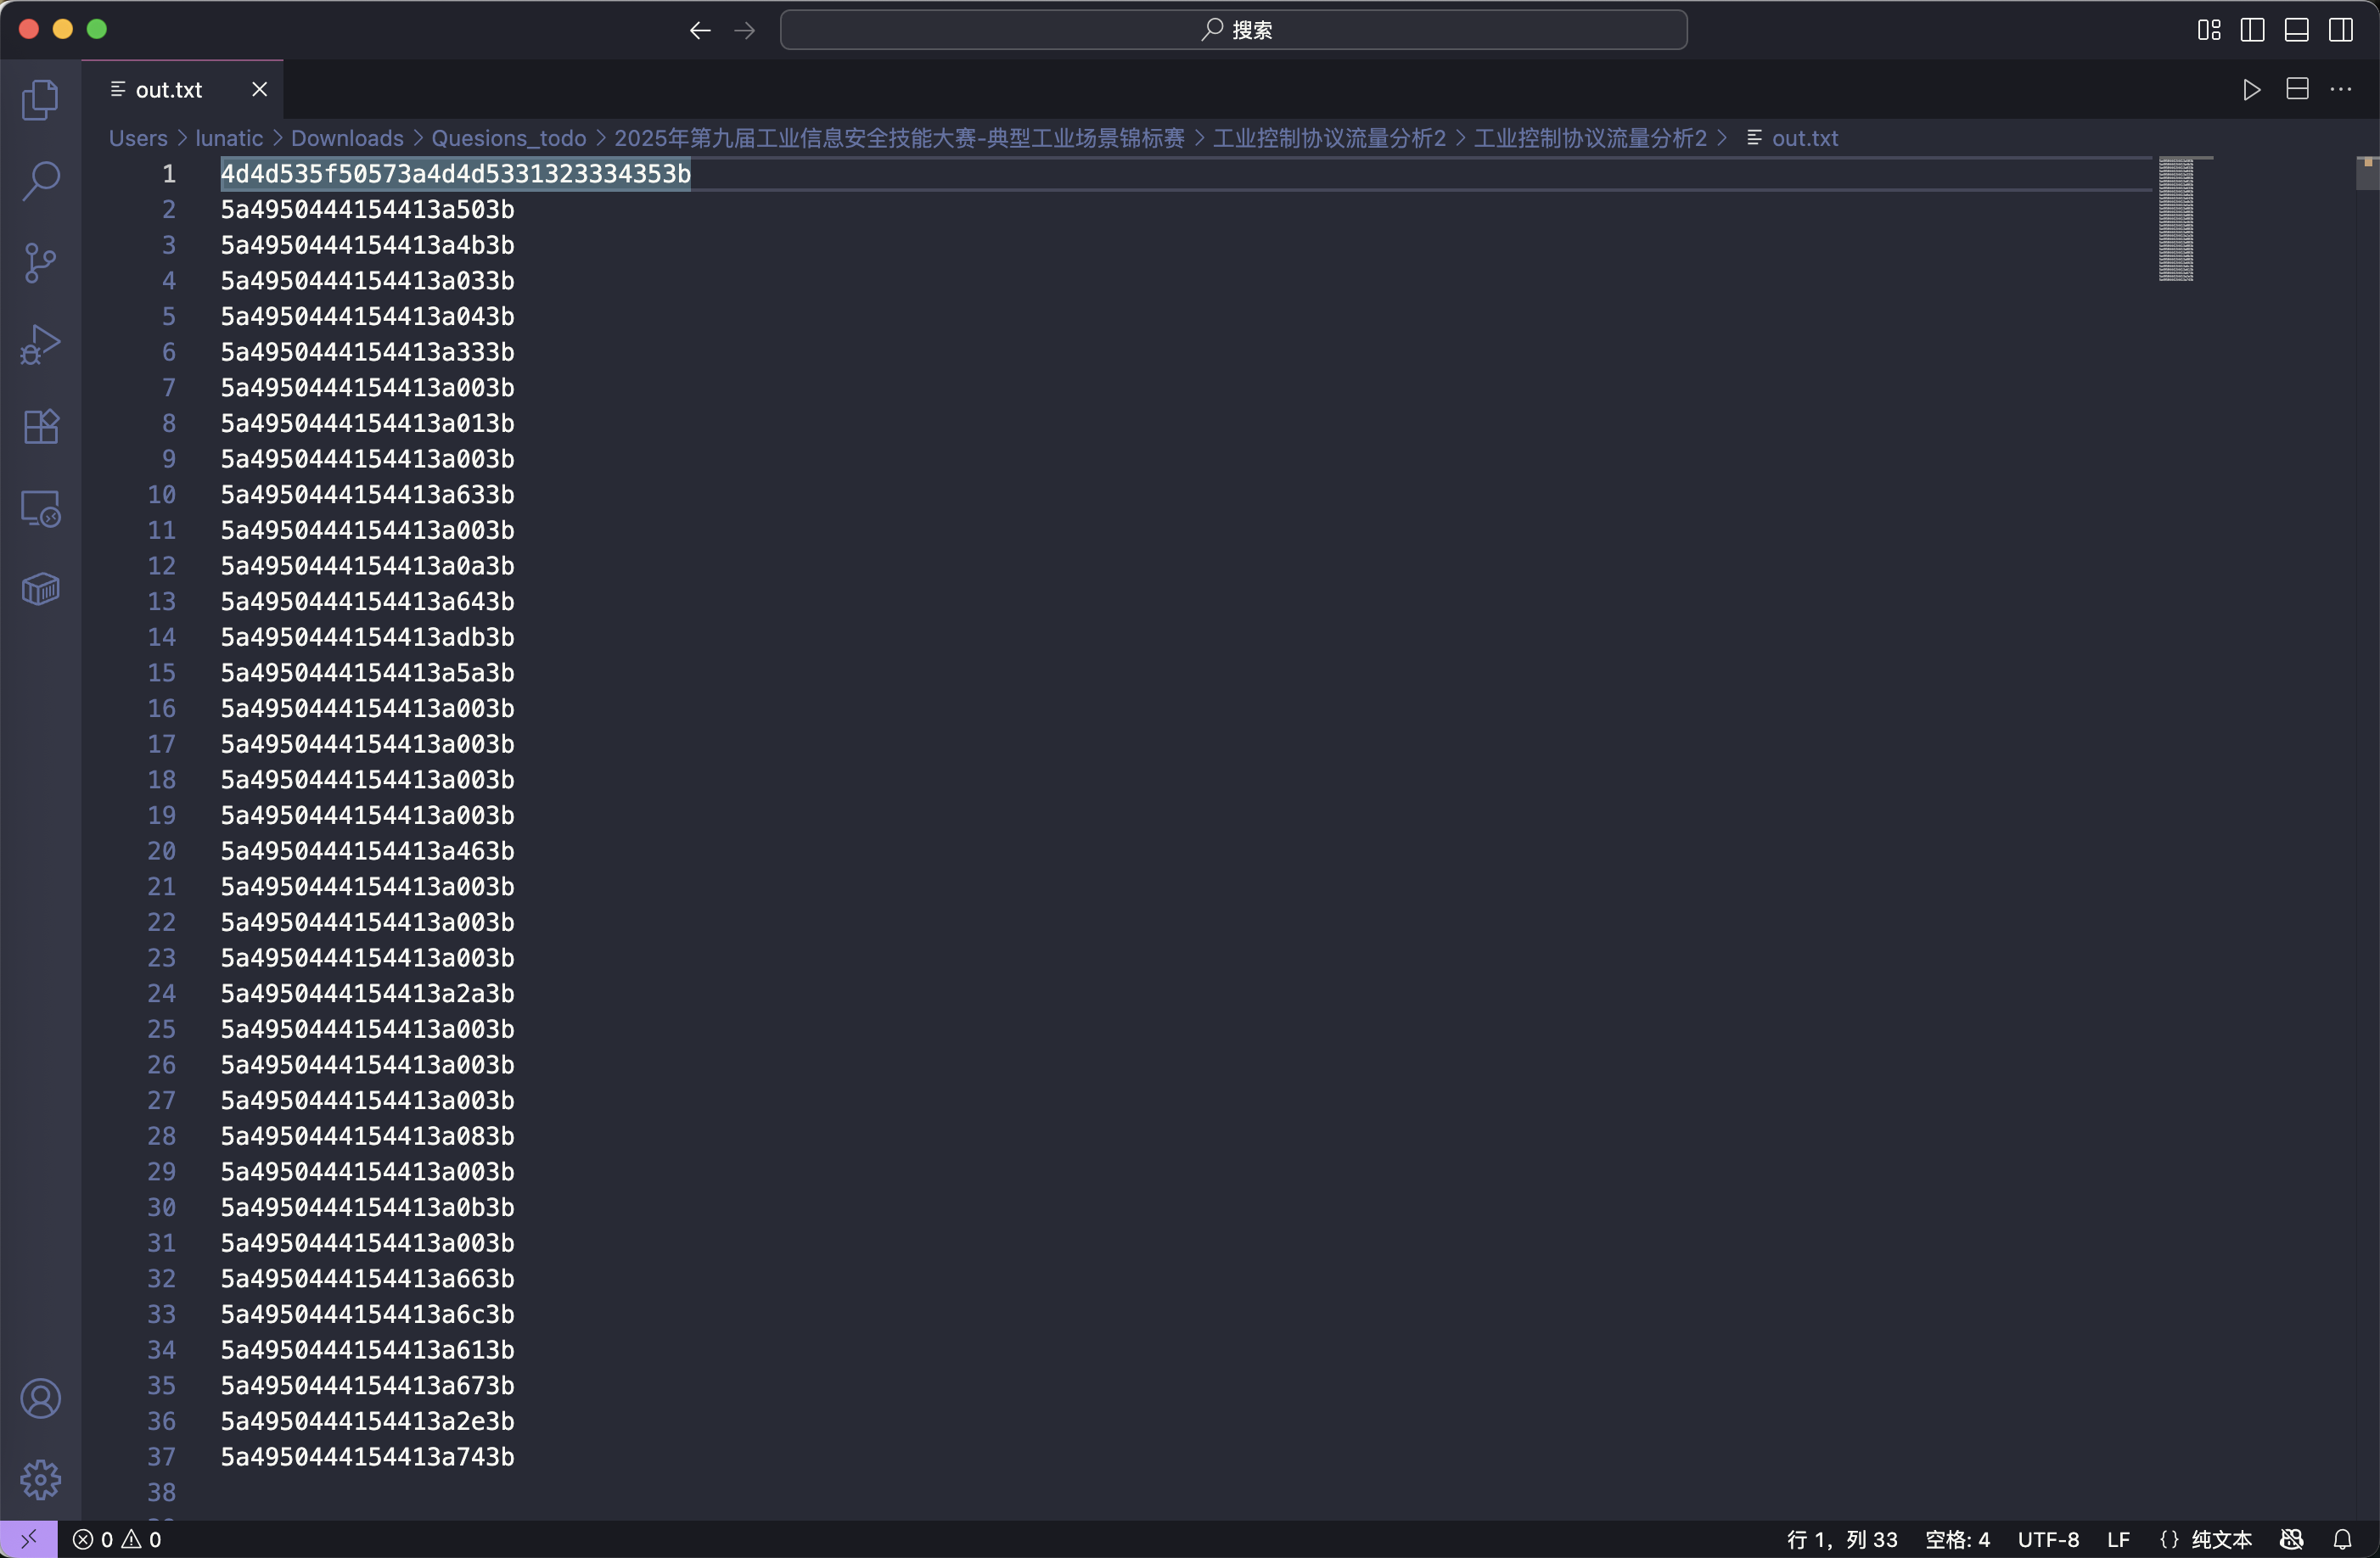Click the Copilot status icon in status bar
This screenshot has height=1558, width=2380.
(2292, 1539)
